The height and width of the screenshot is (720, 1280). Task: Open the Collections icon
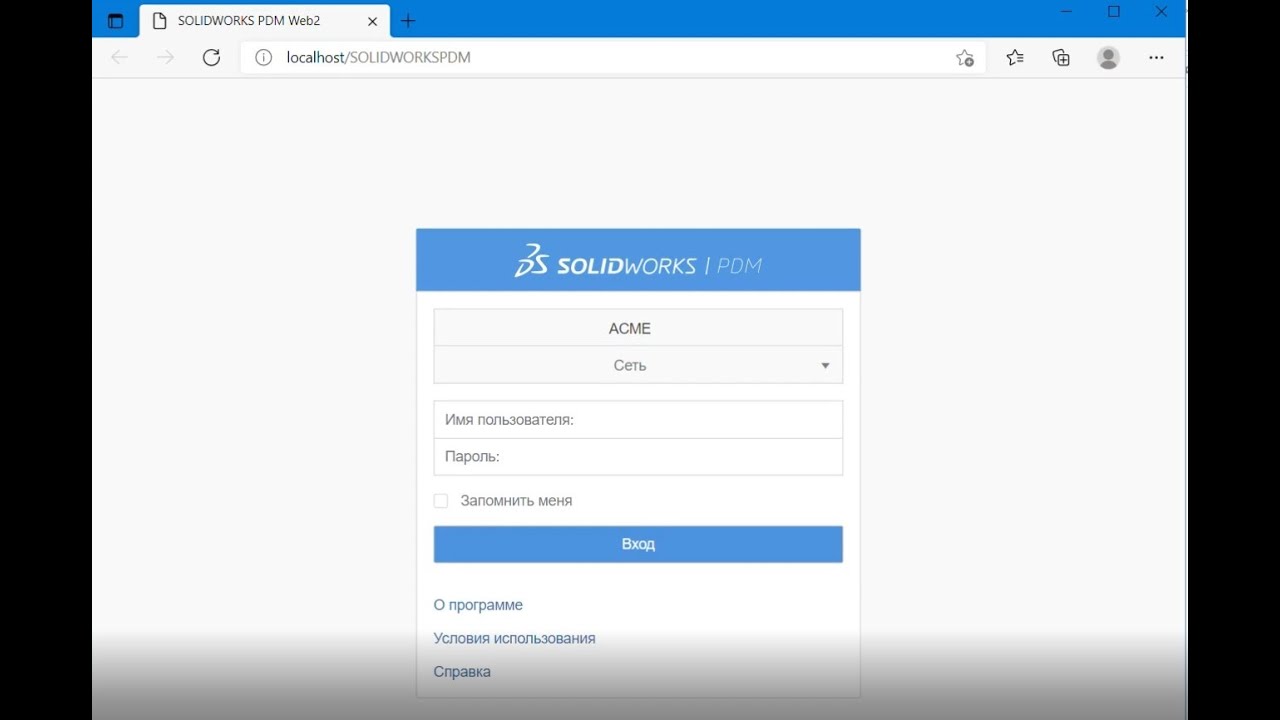click(x=1061, y=58)
